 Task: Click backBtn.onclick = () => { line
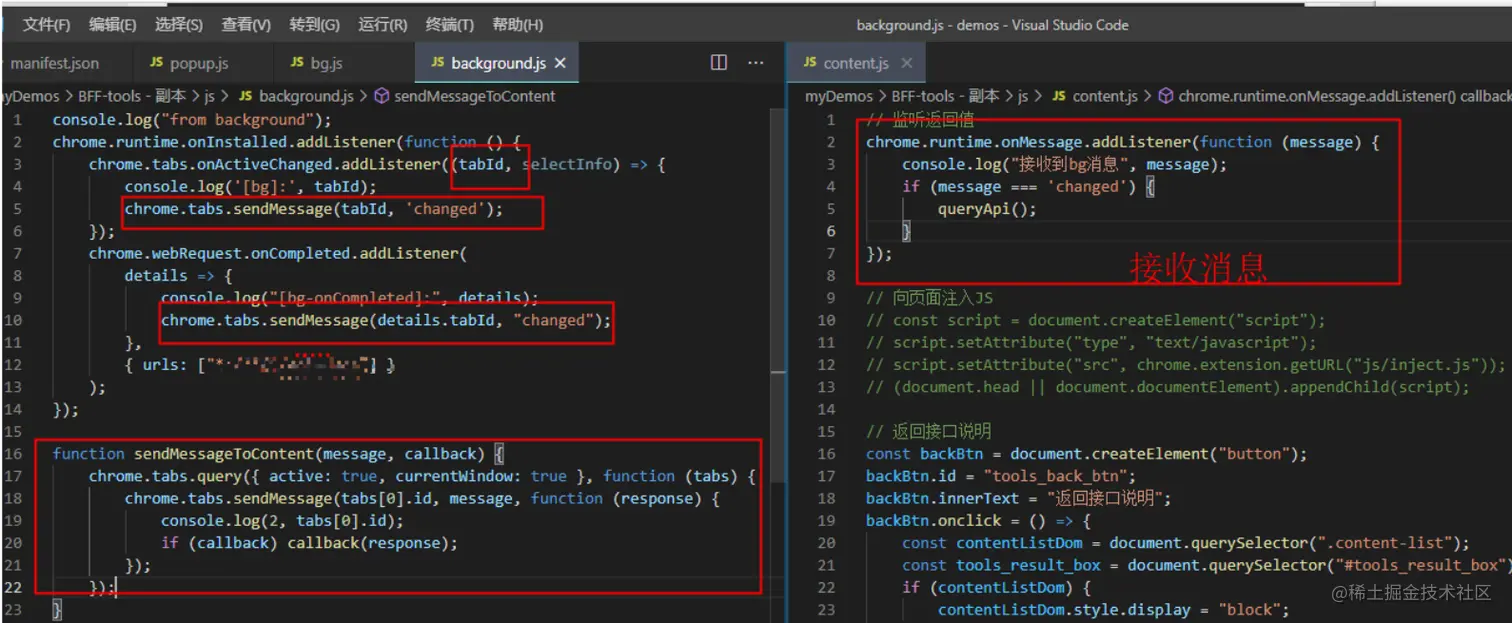[x=978, y=520]
